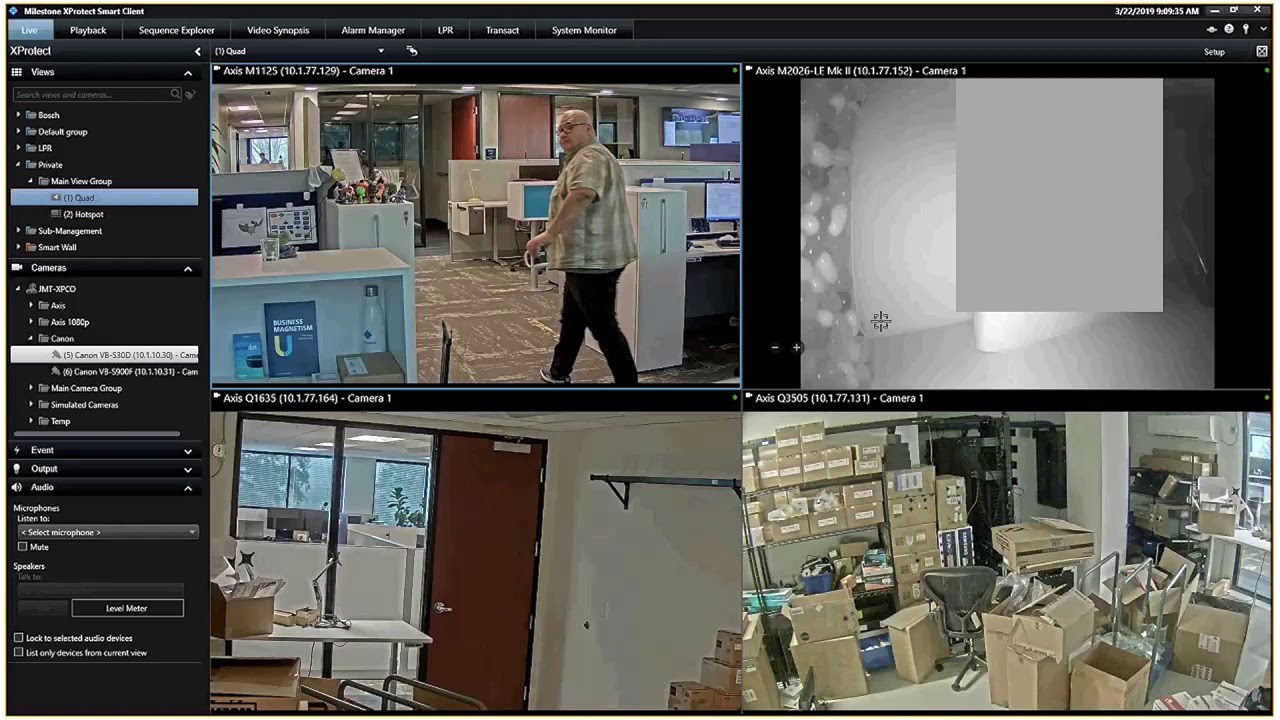Expand the Output pane chevron

pos(188,469)
